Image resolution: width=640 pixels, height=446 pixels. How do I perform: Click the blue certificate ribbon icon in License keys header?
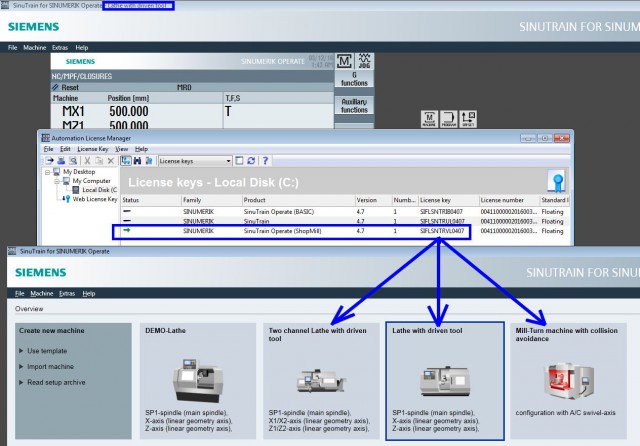[x=557, y=181]
